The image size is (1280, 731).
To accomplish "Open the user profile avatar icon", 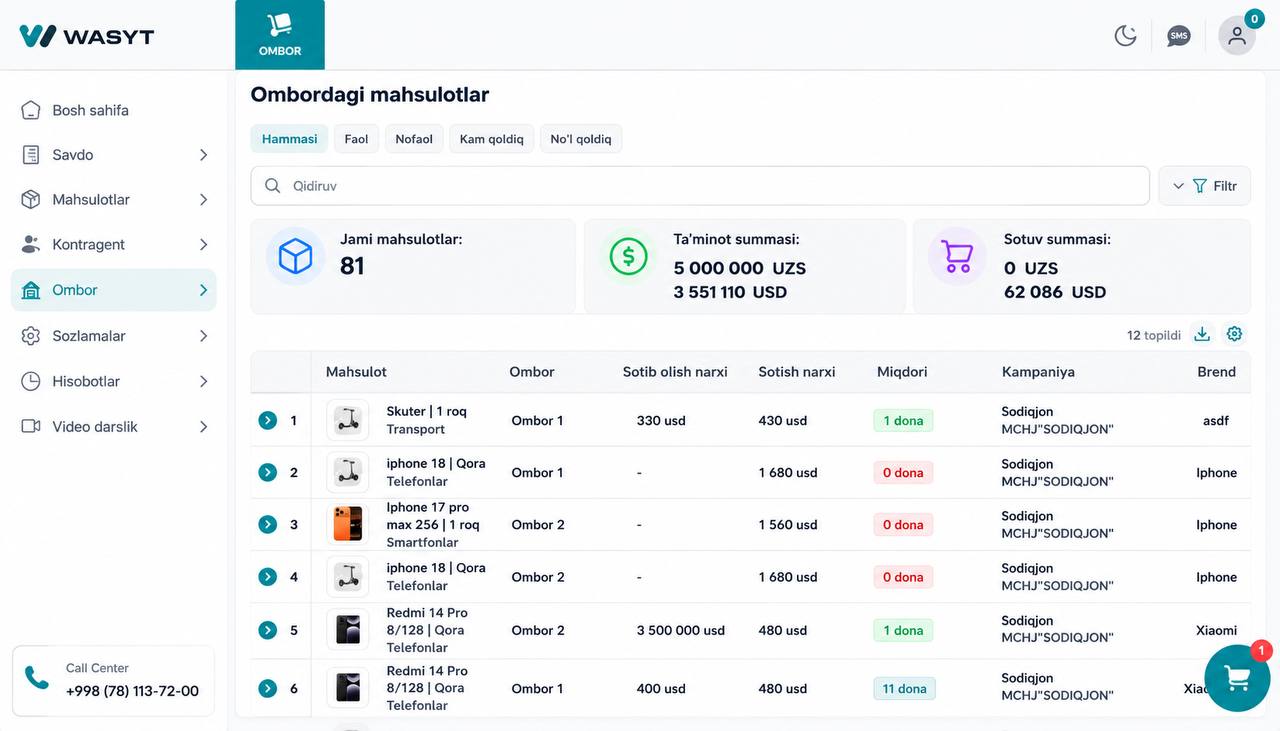I will (x=1237, y=36).
